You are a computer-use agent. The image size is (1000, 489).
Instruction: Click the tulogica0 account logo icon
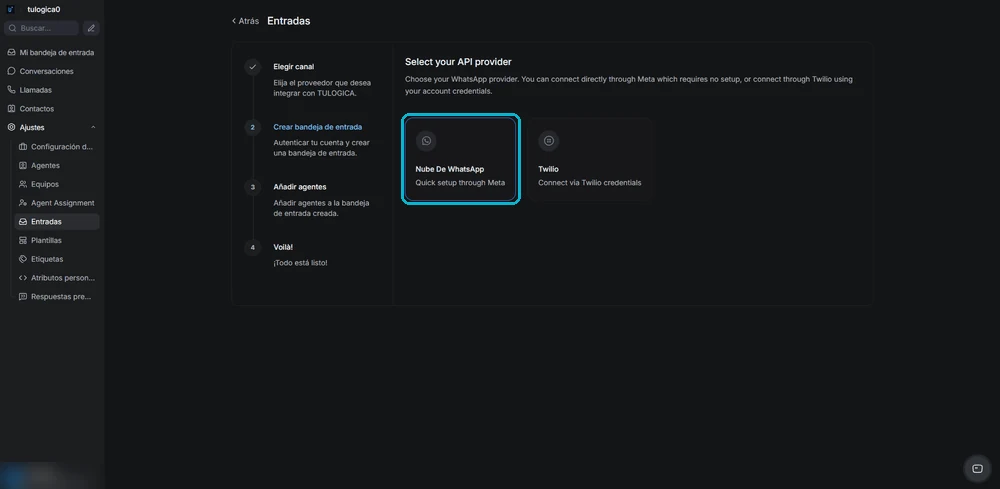(x=10, y=10)
